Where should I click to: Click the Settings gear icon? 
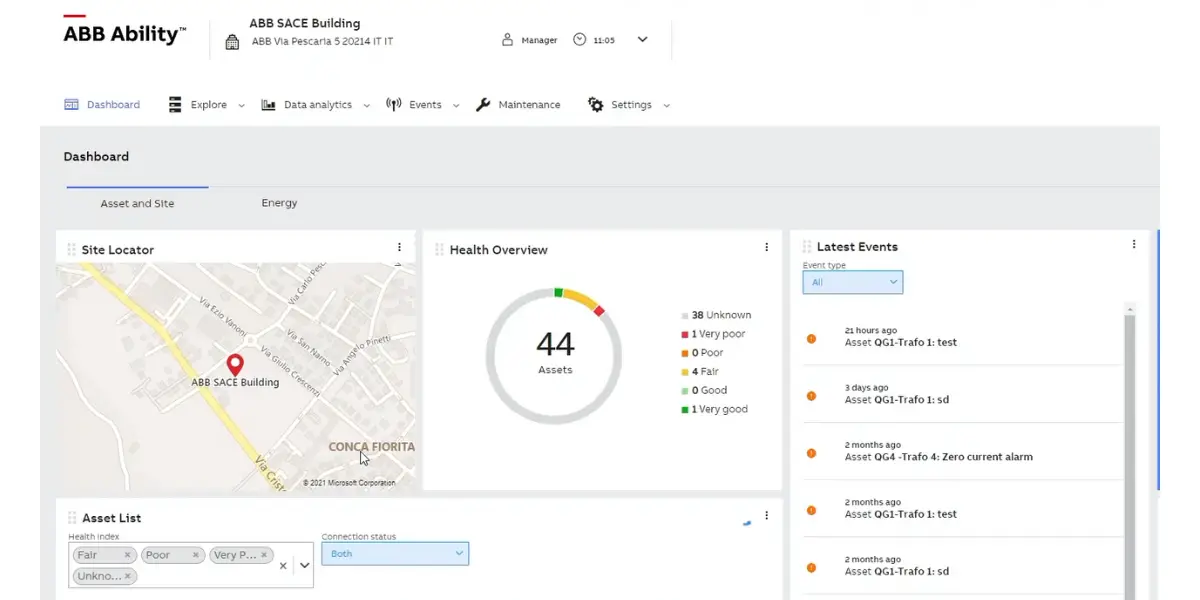pyautogui.click(x=595, y=104)
